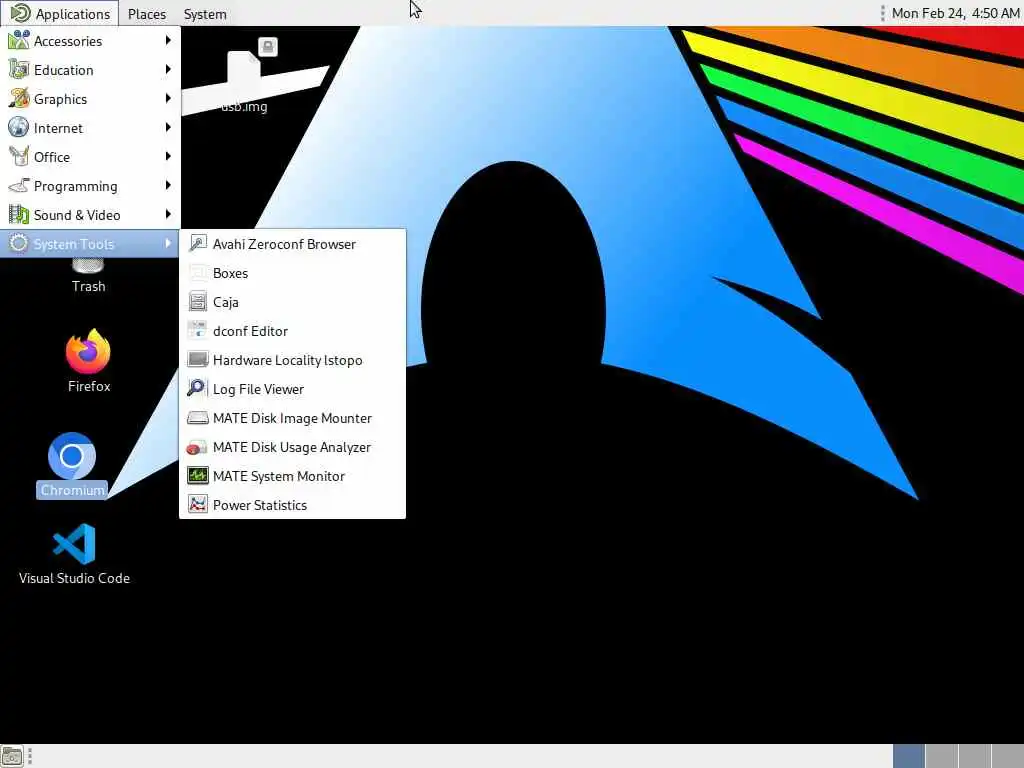This screenshot has width=1024, height=768.
Task: Click the date and time clock
Action: tap(955, 13)
